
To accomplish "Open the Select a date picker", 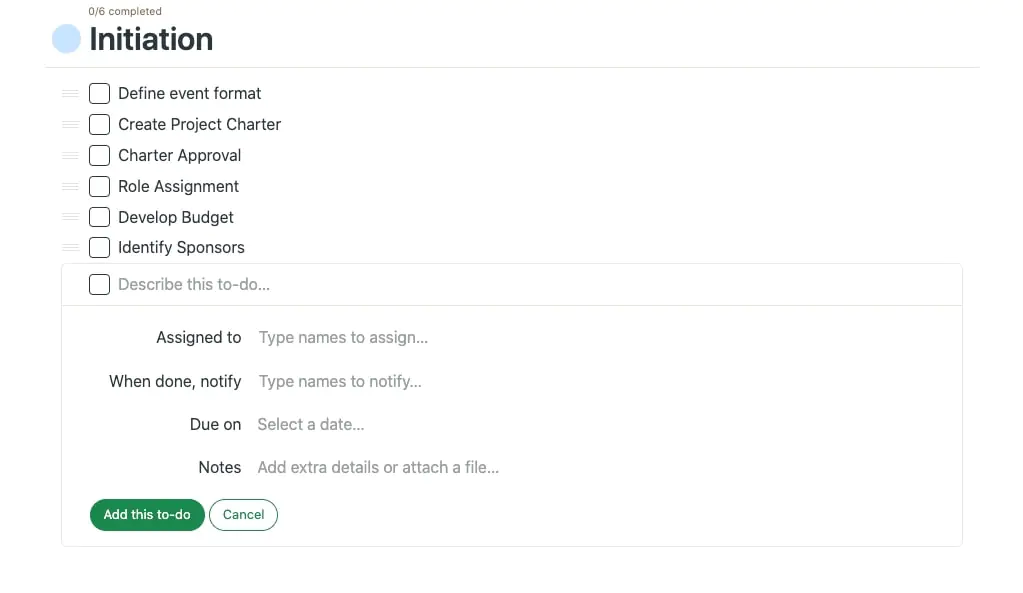I will click(x=310, y=424).
